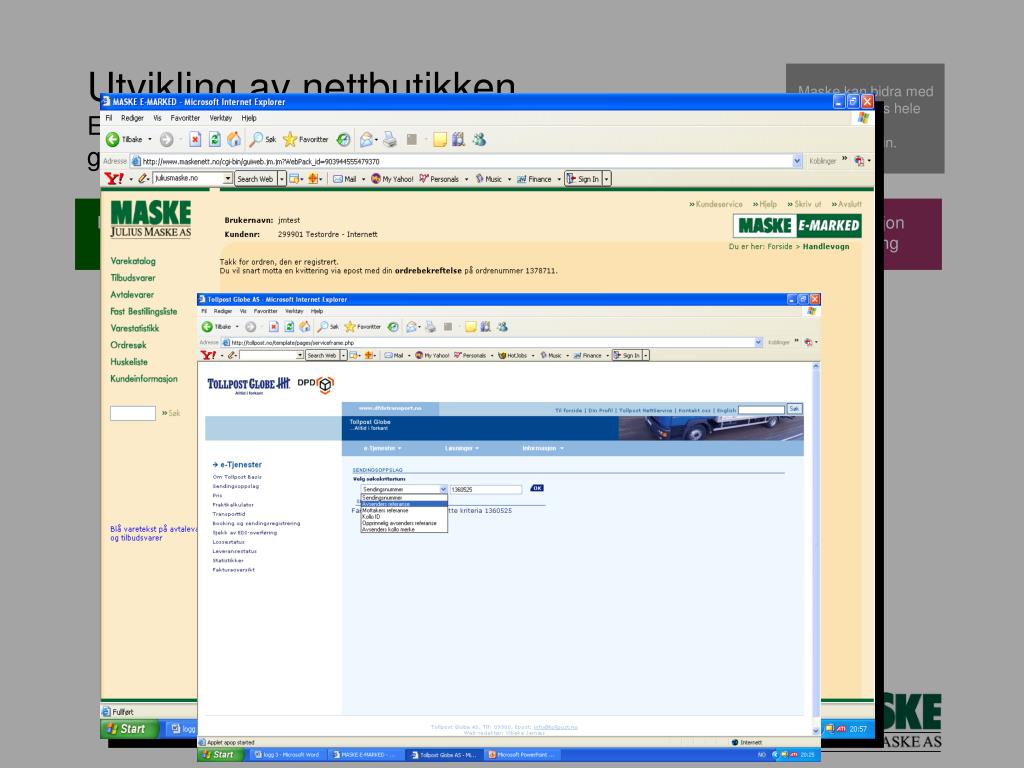
Task: Click Refresh icon in MASKE E-MARKED toolbar
Action: pyautogui.click(x=214, y=139)
